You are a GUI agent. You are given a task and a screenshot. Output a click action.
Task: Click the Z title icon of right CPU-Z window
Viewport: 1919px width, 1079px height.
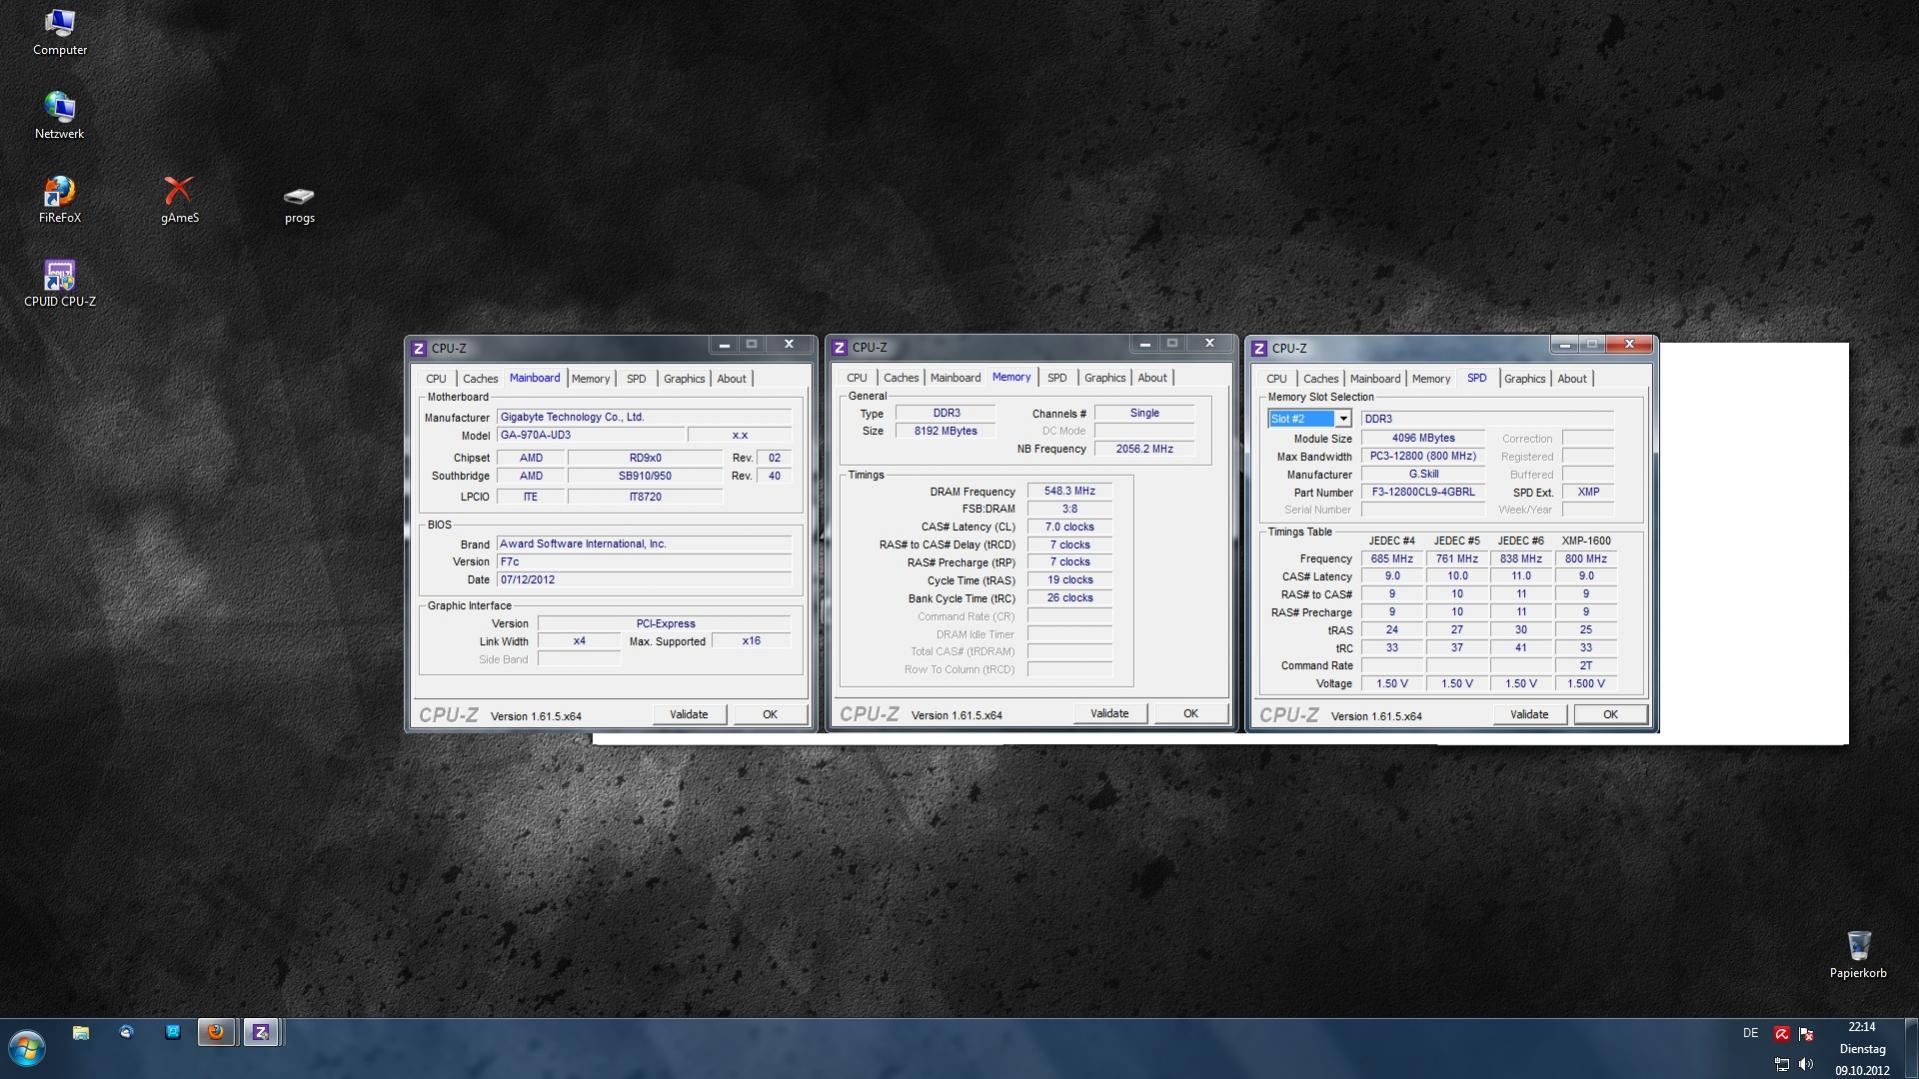click(1260, 348)
